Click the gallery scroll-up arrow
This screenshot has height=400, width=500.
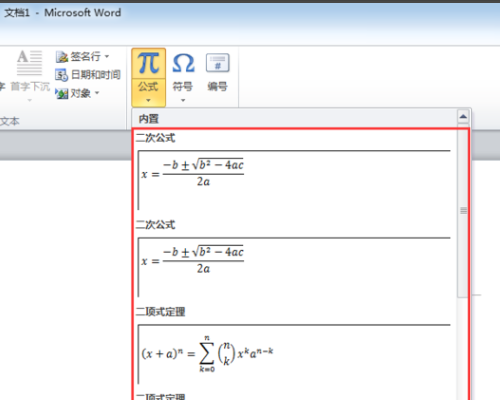coord(463,117)
